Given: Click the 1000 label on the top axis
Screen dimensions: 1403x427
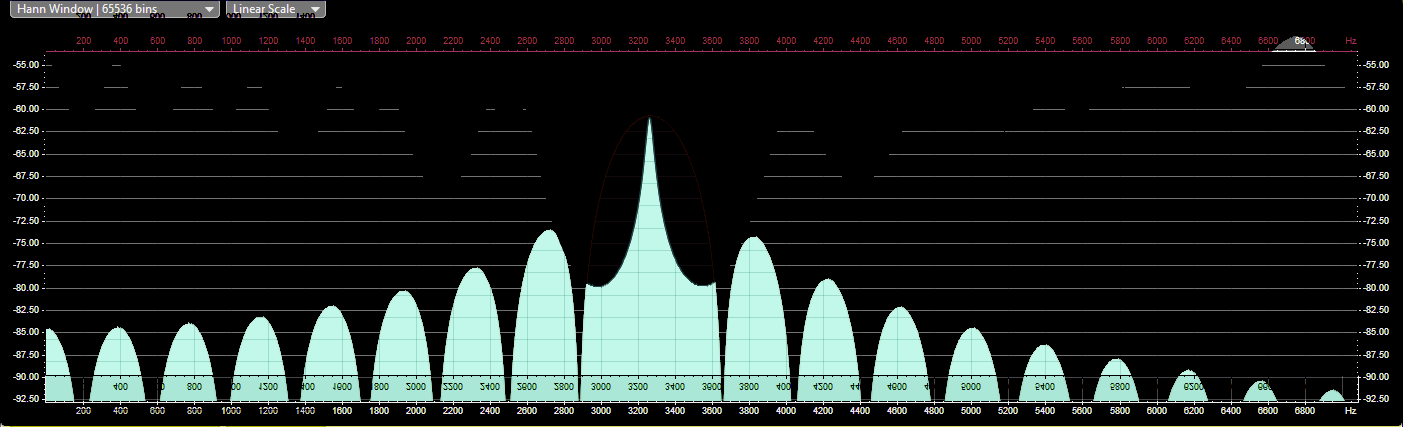Looking at the screenshot, I should pos(231,41).
